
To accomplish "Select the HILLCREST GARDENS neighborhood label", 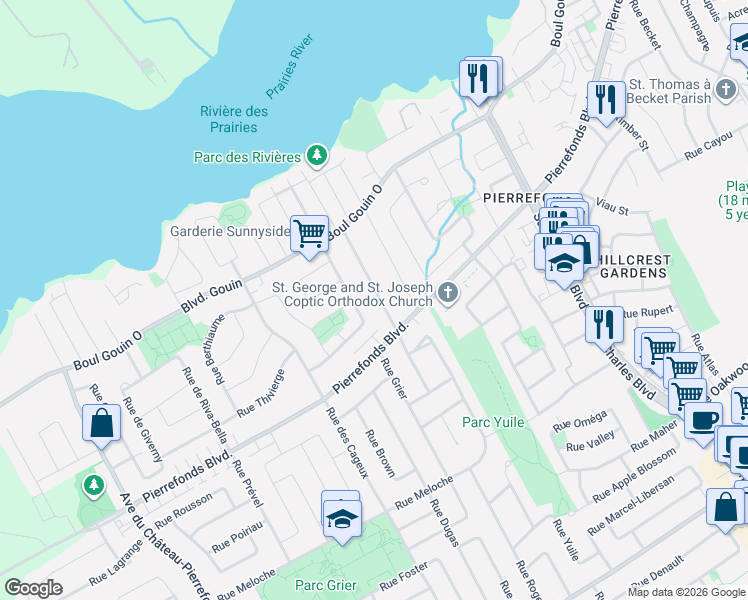I will 634,266.
